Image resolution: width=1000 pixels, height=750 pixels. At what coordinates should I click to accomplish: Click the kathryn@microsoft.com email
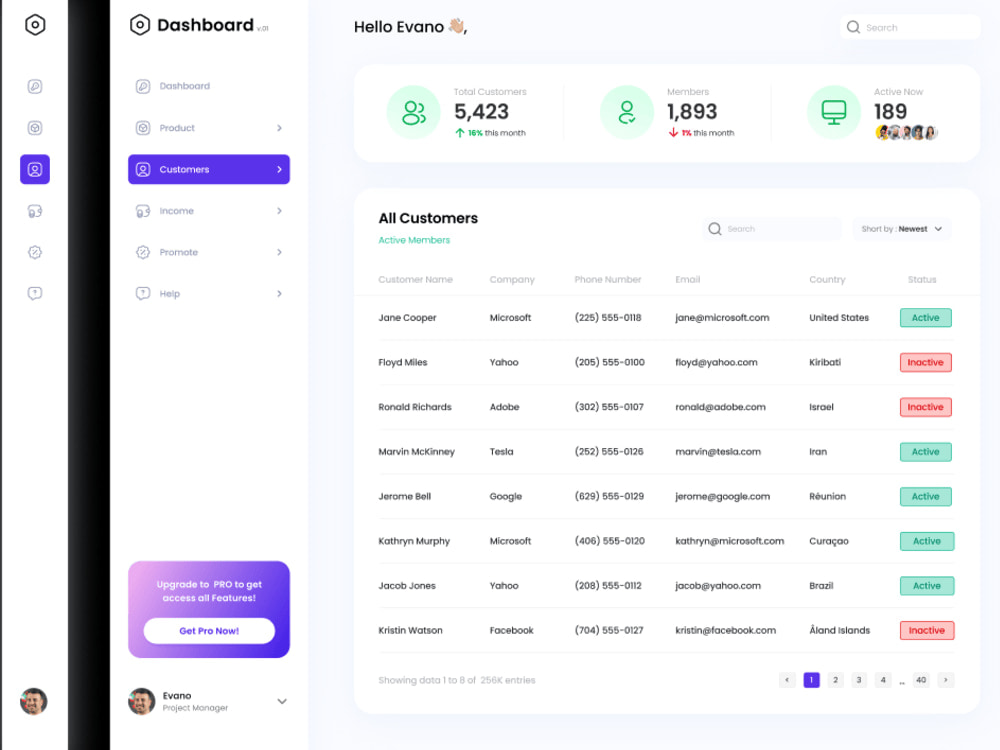[x=730, y=541]
